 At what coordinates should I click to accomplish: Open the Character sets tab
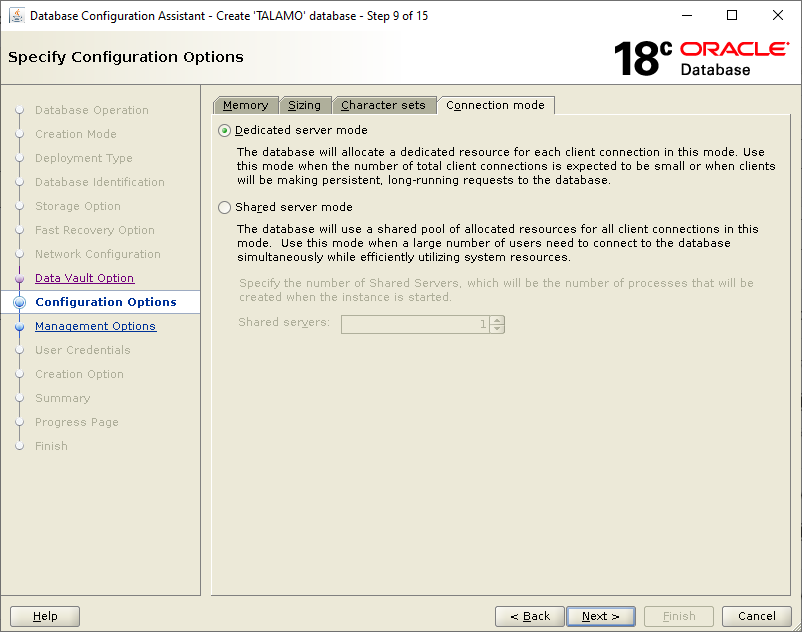coord(383,105)
